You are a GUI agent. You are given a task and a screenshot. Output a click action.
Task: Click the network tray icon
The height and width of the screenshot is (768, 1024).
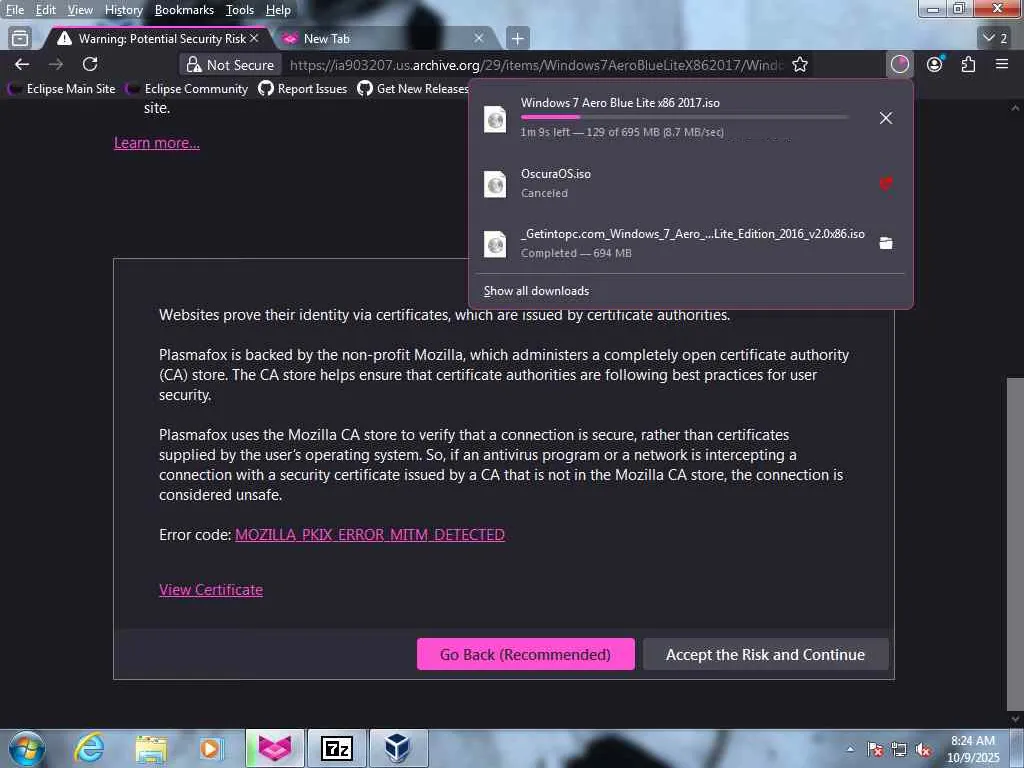pyautogui.click(x=899, y=750)
